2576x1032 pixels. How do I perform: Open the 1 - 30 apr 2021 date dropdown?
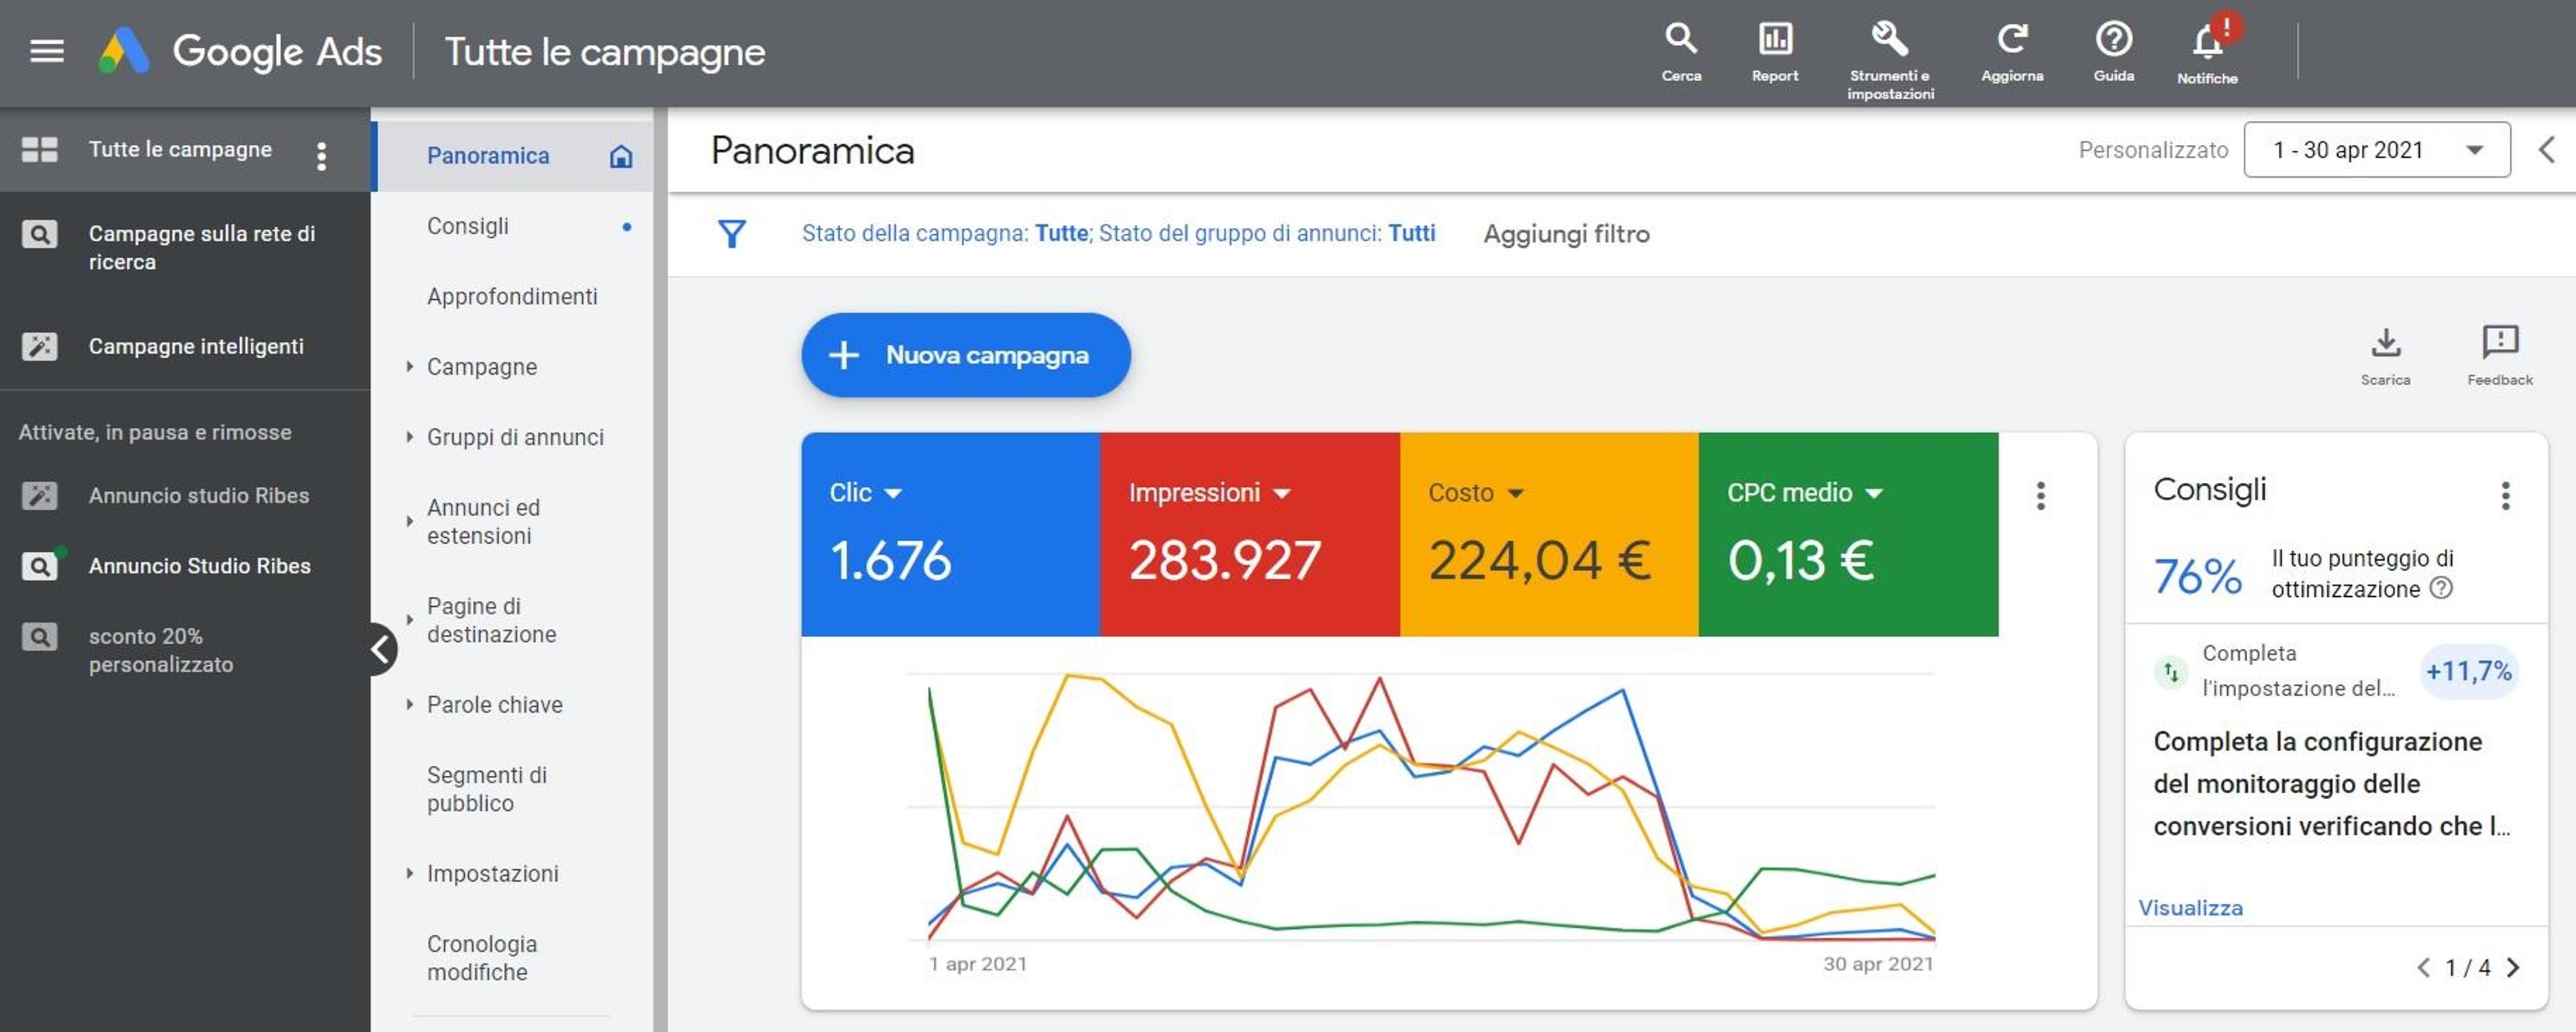[2376, 150]
